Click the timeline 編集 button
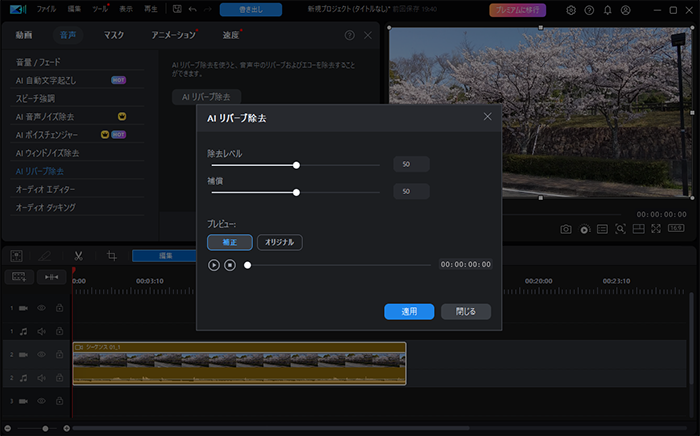The height and width of the screenshot is (436, 700). point(164,256)
